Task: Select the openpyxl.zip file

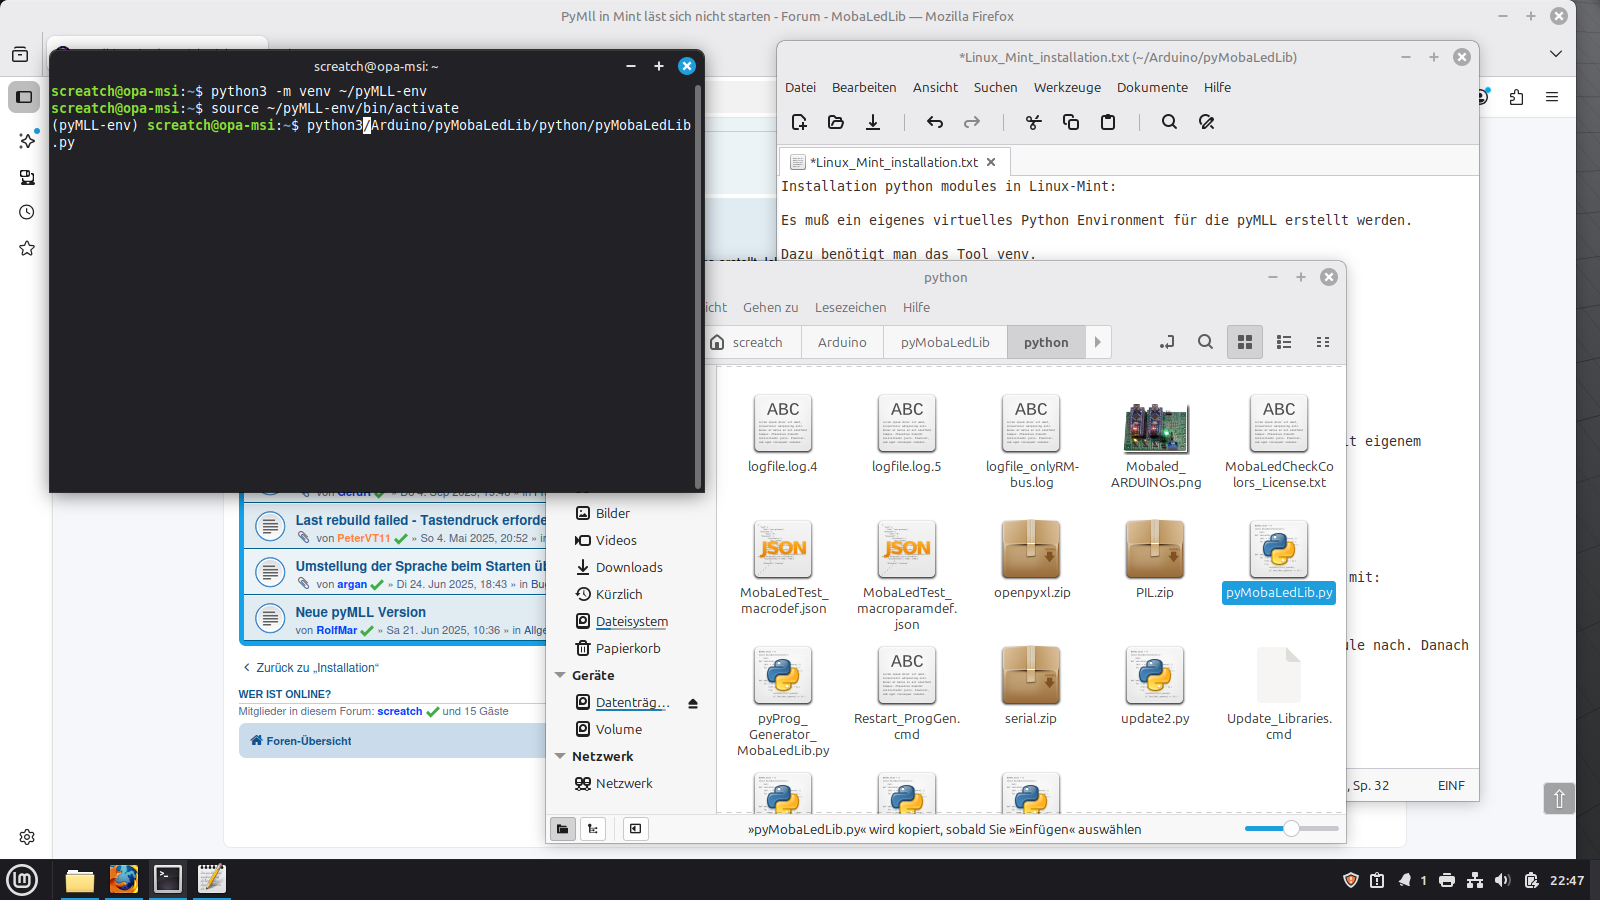Action: tap(1031, 560)
